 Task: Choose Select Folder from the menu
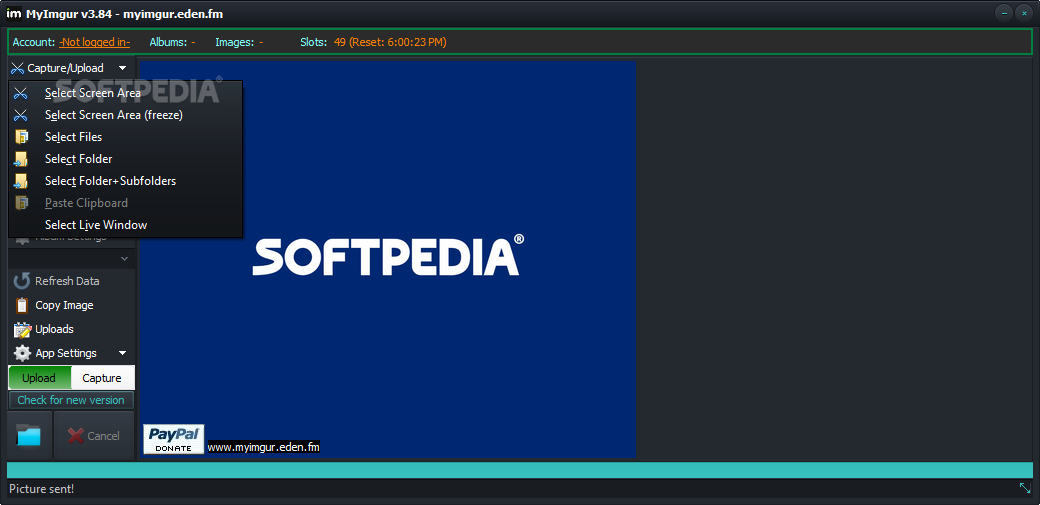coord(125,159)
